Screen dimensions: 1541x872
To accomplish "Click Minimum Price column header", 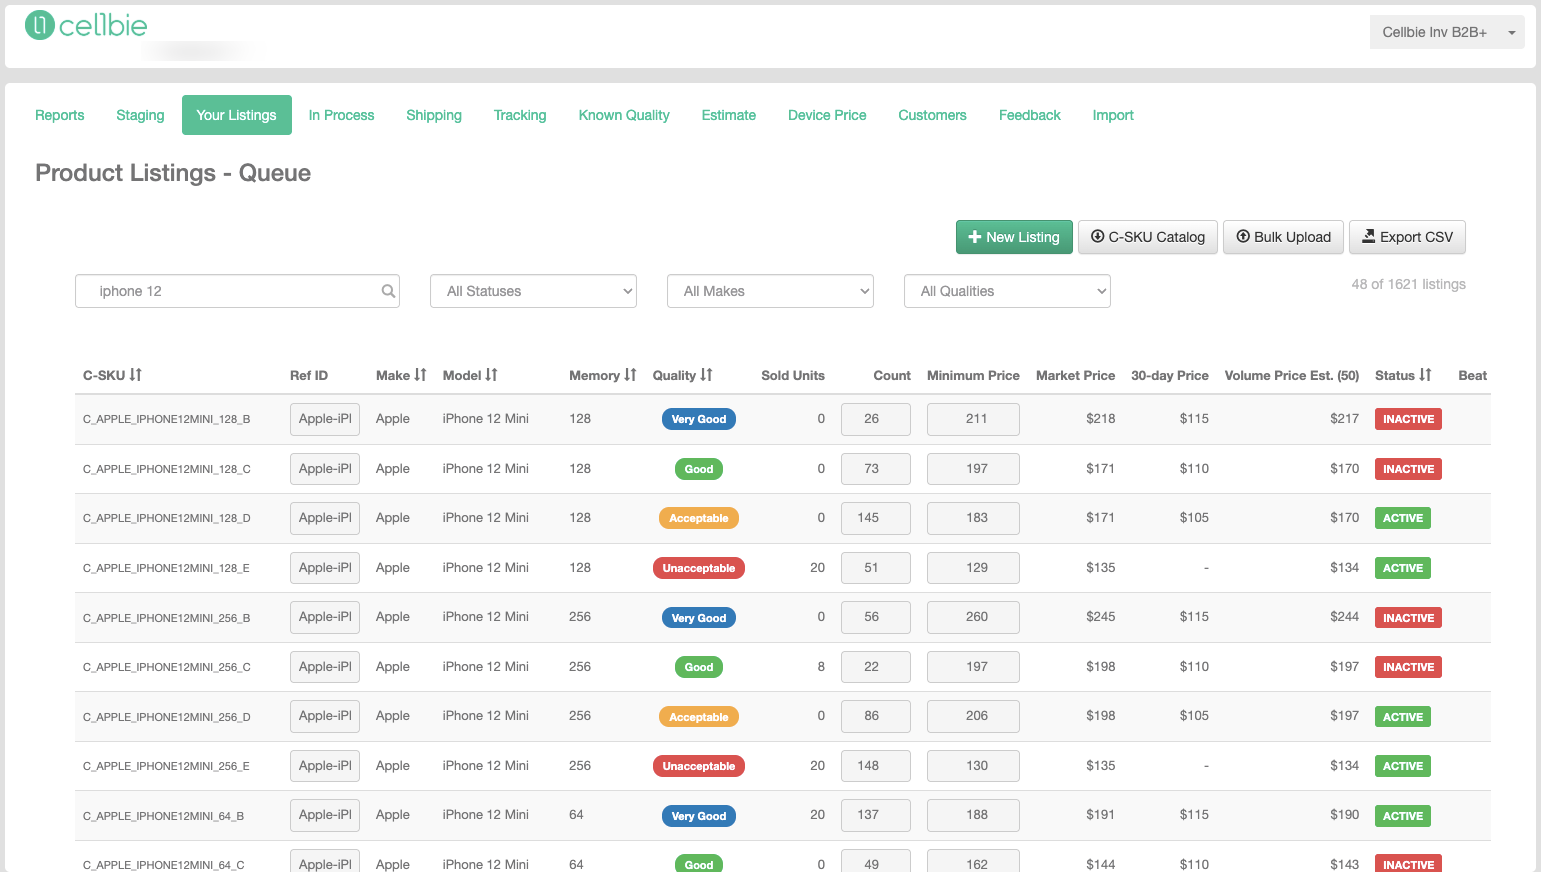I will [x=973, y=376].
